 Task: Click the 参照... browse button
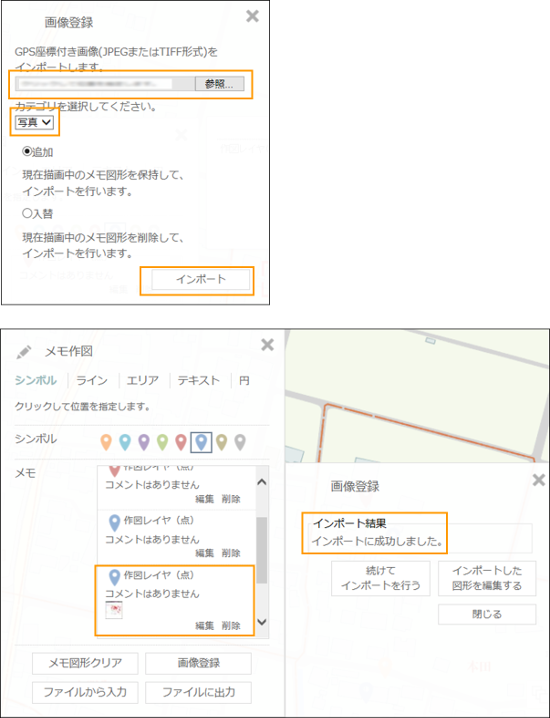(219, 84)
